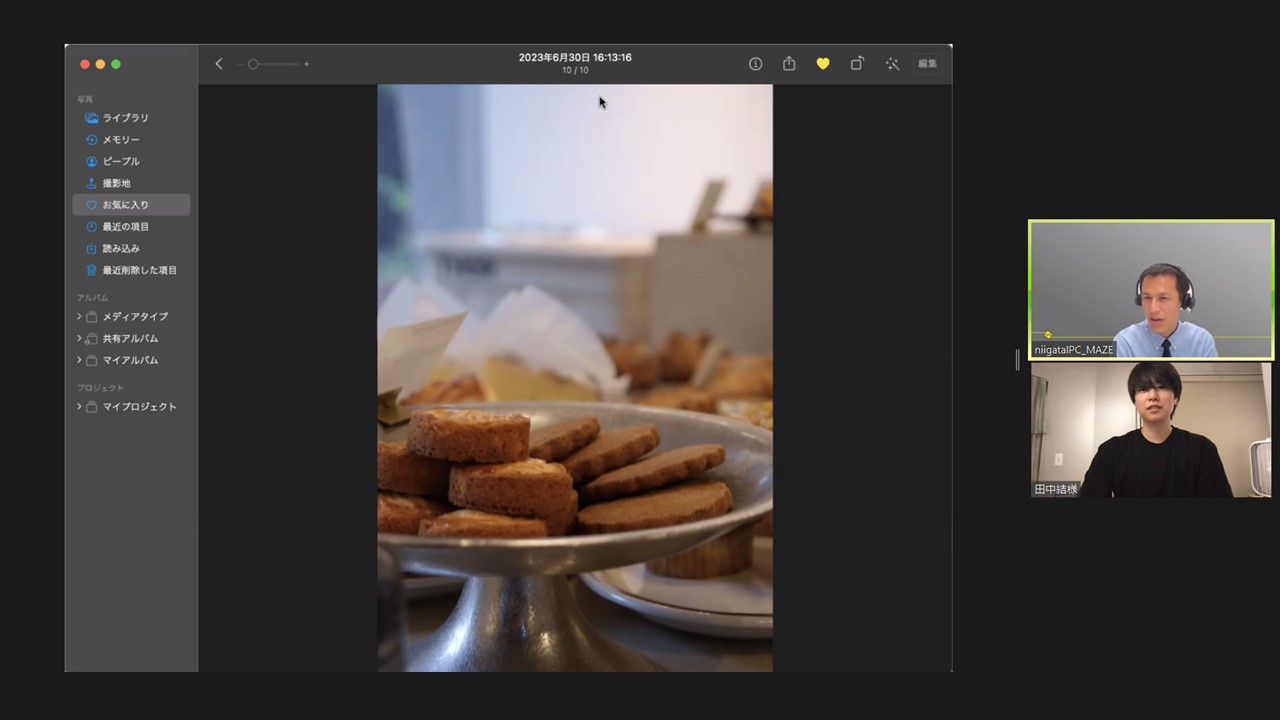Select the 田中結様 video tile
The height and width of the screenshot is (720, 1280).
[x=1151, y=430]
